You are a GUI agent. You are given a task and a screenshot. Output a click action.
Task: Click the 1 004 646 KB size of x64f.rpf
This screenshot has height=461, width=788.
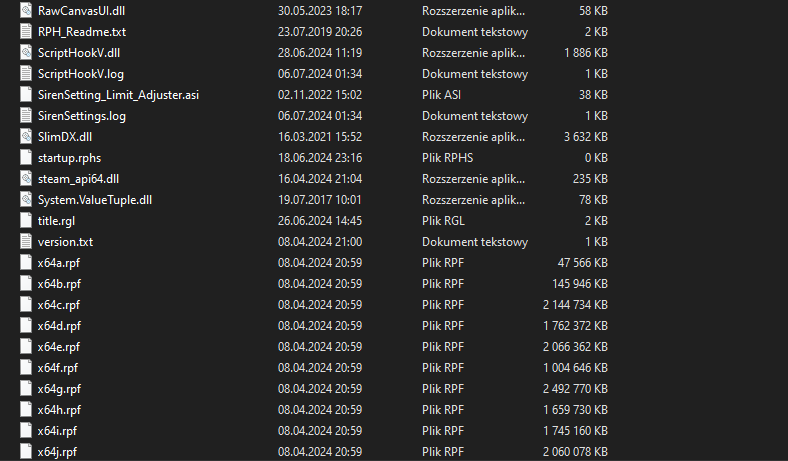[x=575, y=367]
